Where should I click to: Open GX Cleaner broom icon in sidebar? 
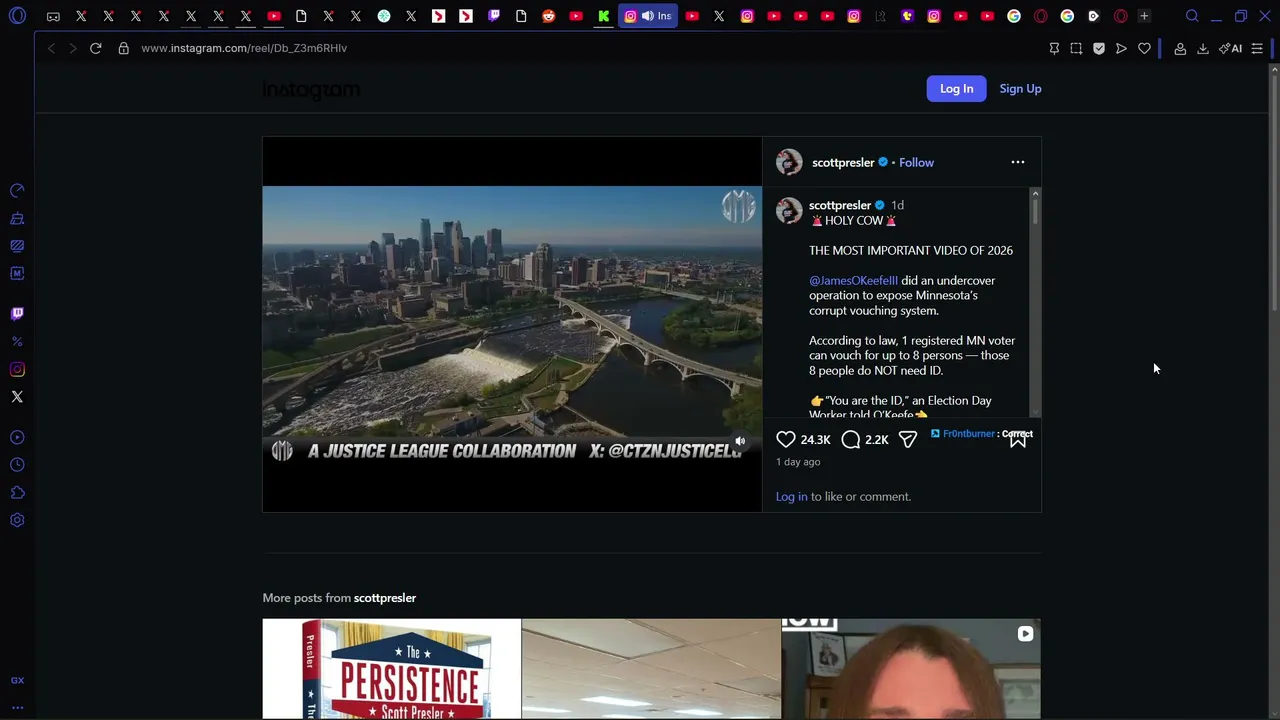click(17, 218)
